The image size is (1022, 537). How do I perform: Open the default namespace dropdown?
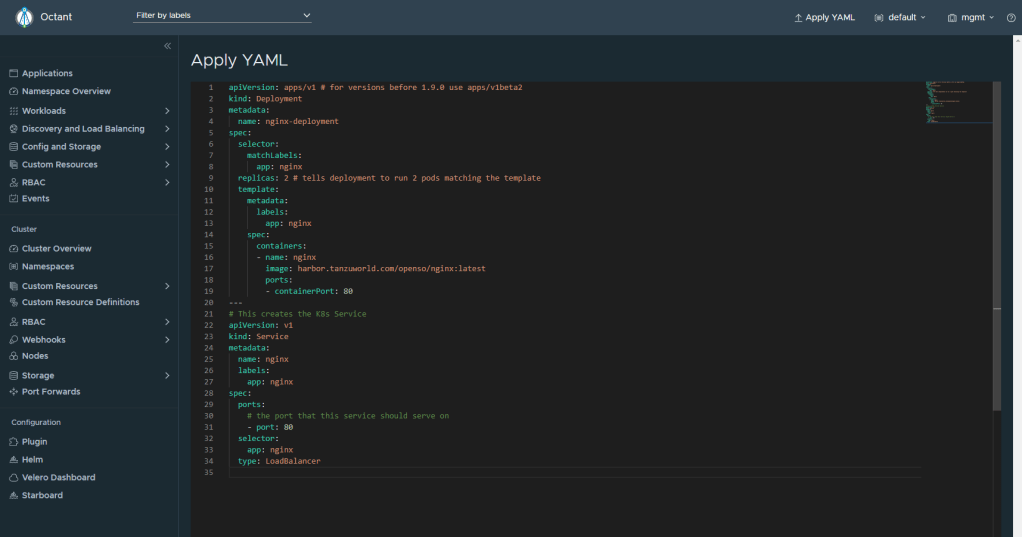900,18
